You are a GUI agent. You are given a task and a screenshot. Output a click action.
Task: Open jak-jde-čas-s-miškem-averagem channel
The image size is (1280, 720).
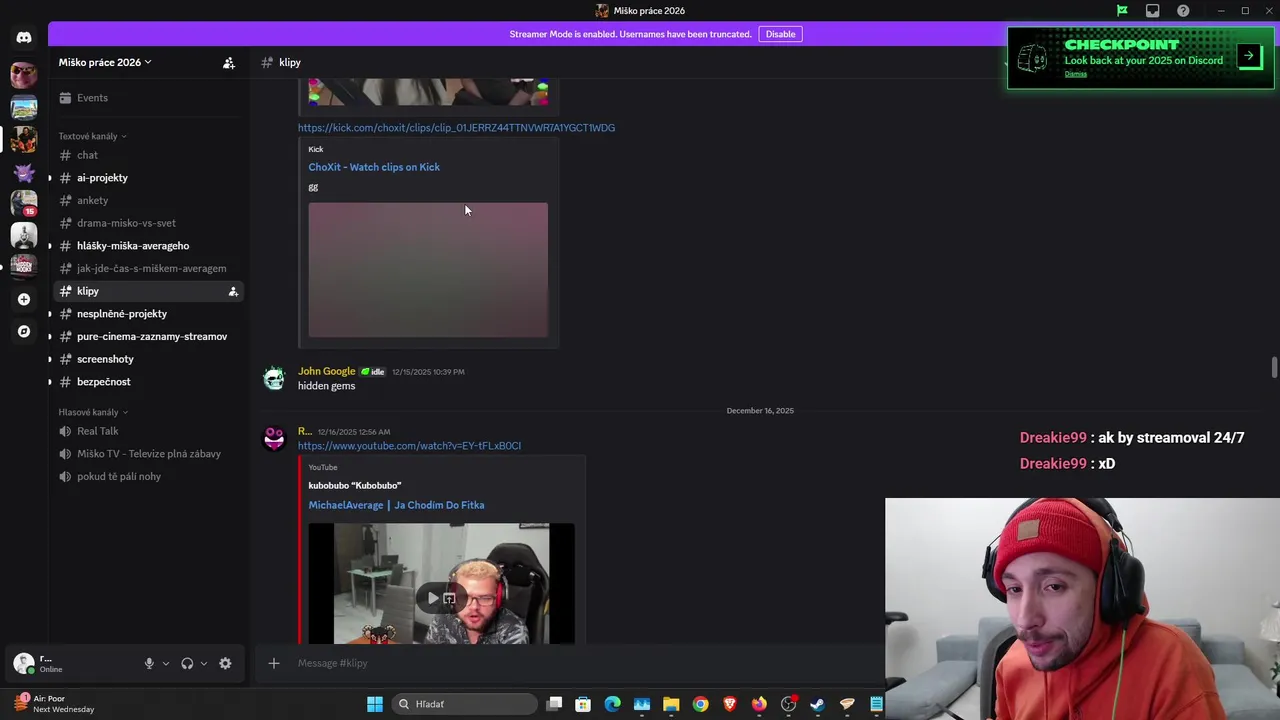click(148, 268)
